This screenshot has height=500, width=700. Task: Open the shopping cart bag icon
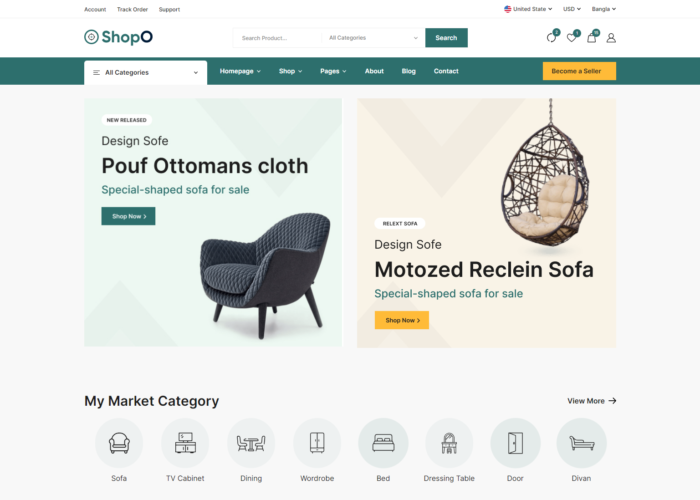[592, 38]
